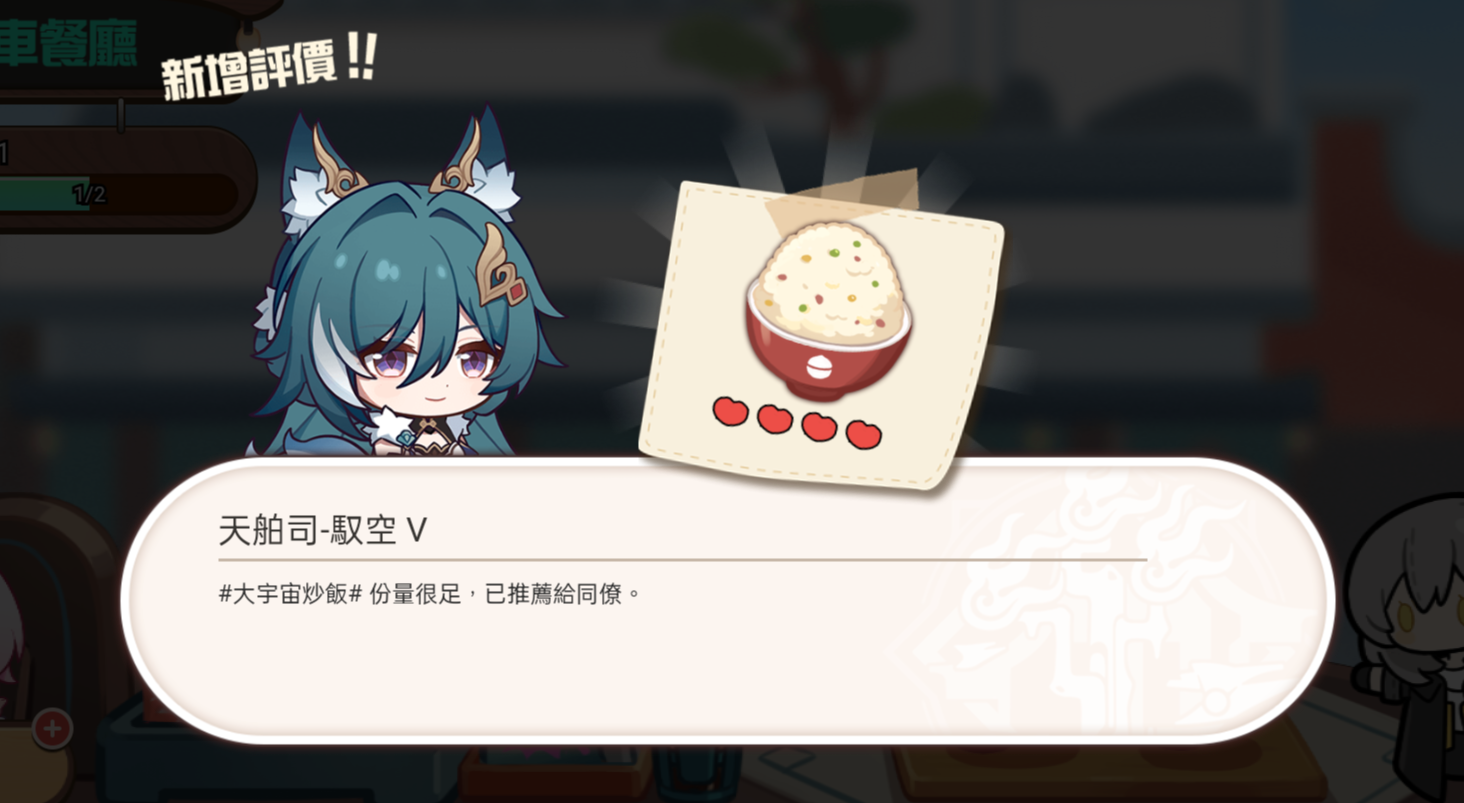Click the pink-haired character at the left edge
Image resolution: width=1464 pixels, height=803 pixels.
pyautogui.click(x=12, y=640)
